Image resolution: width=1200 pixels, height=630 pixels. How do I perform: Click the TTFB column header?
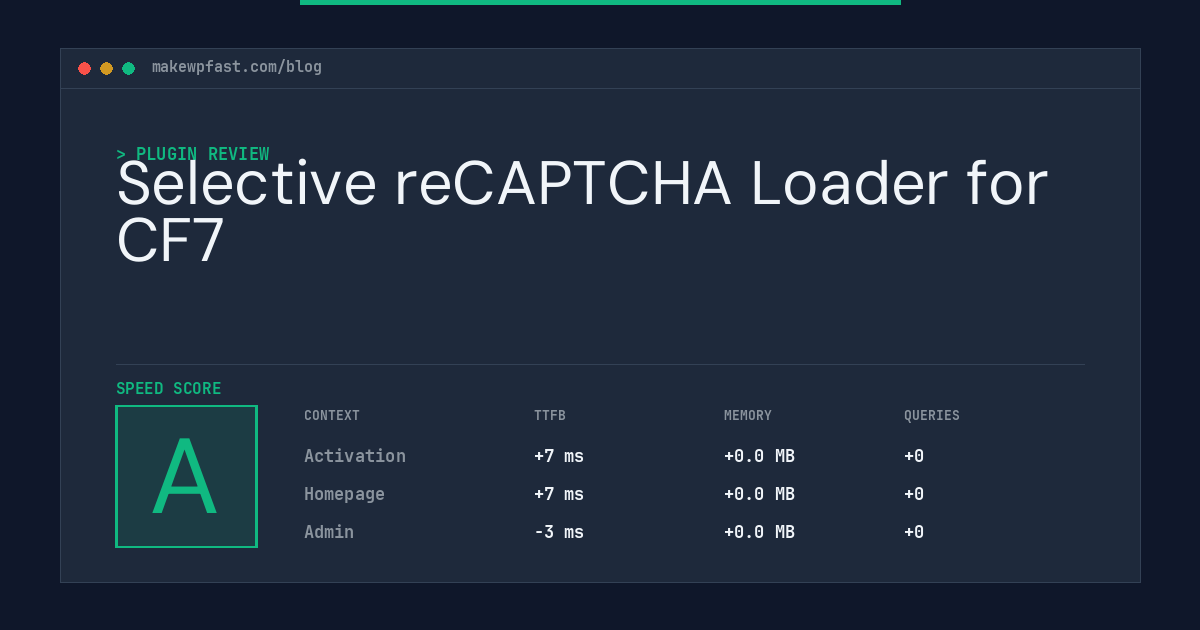(x=550, y=416)
